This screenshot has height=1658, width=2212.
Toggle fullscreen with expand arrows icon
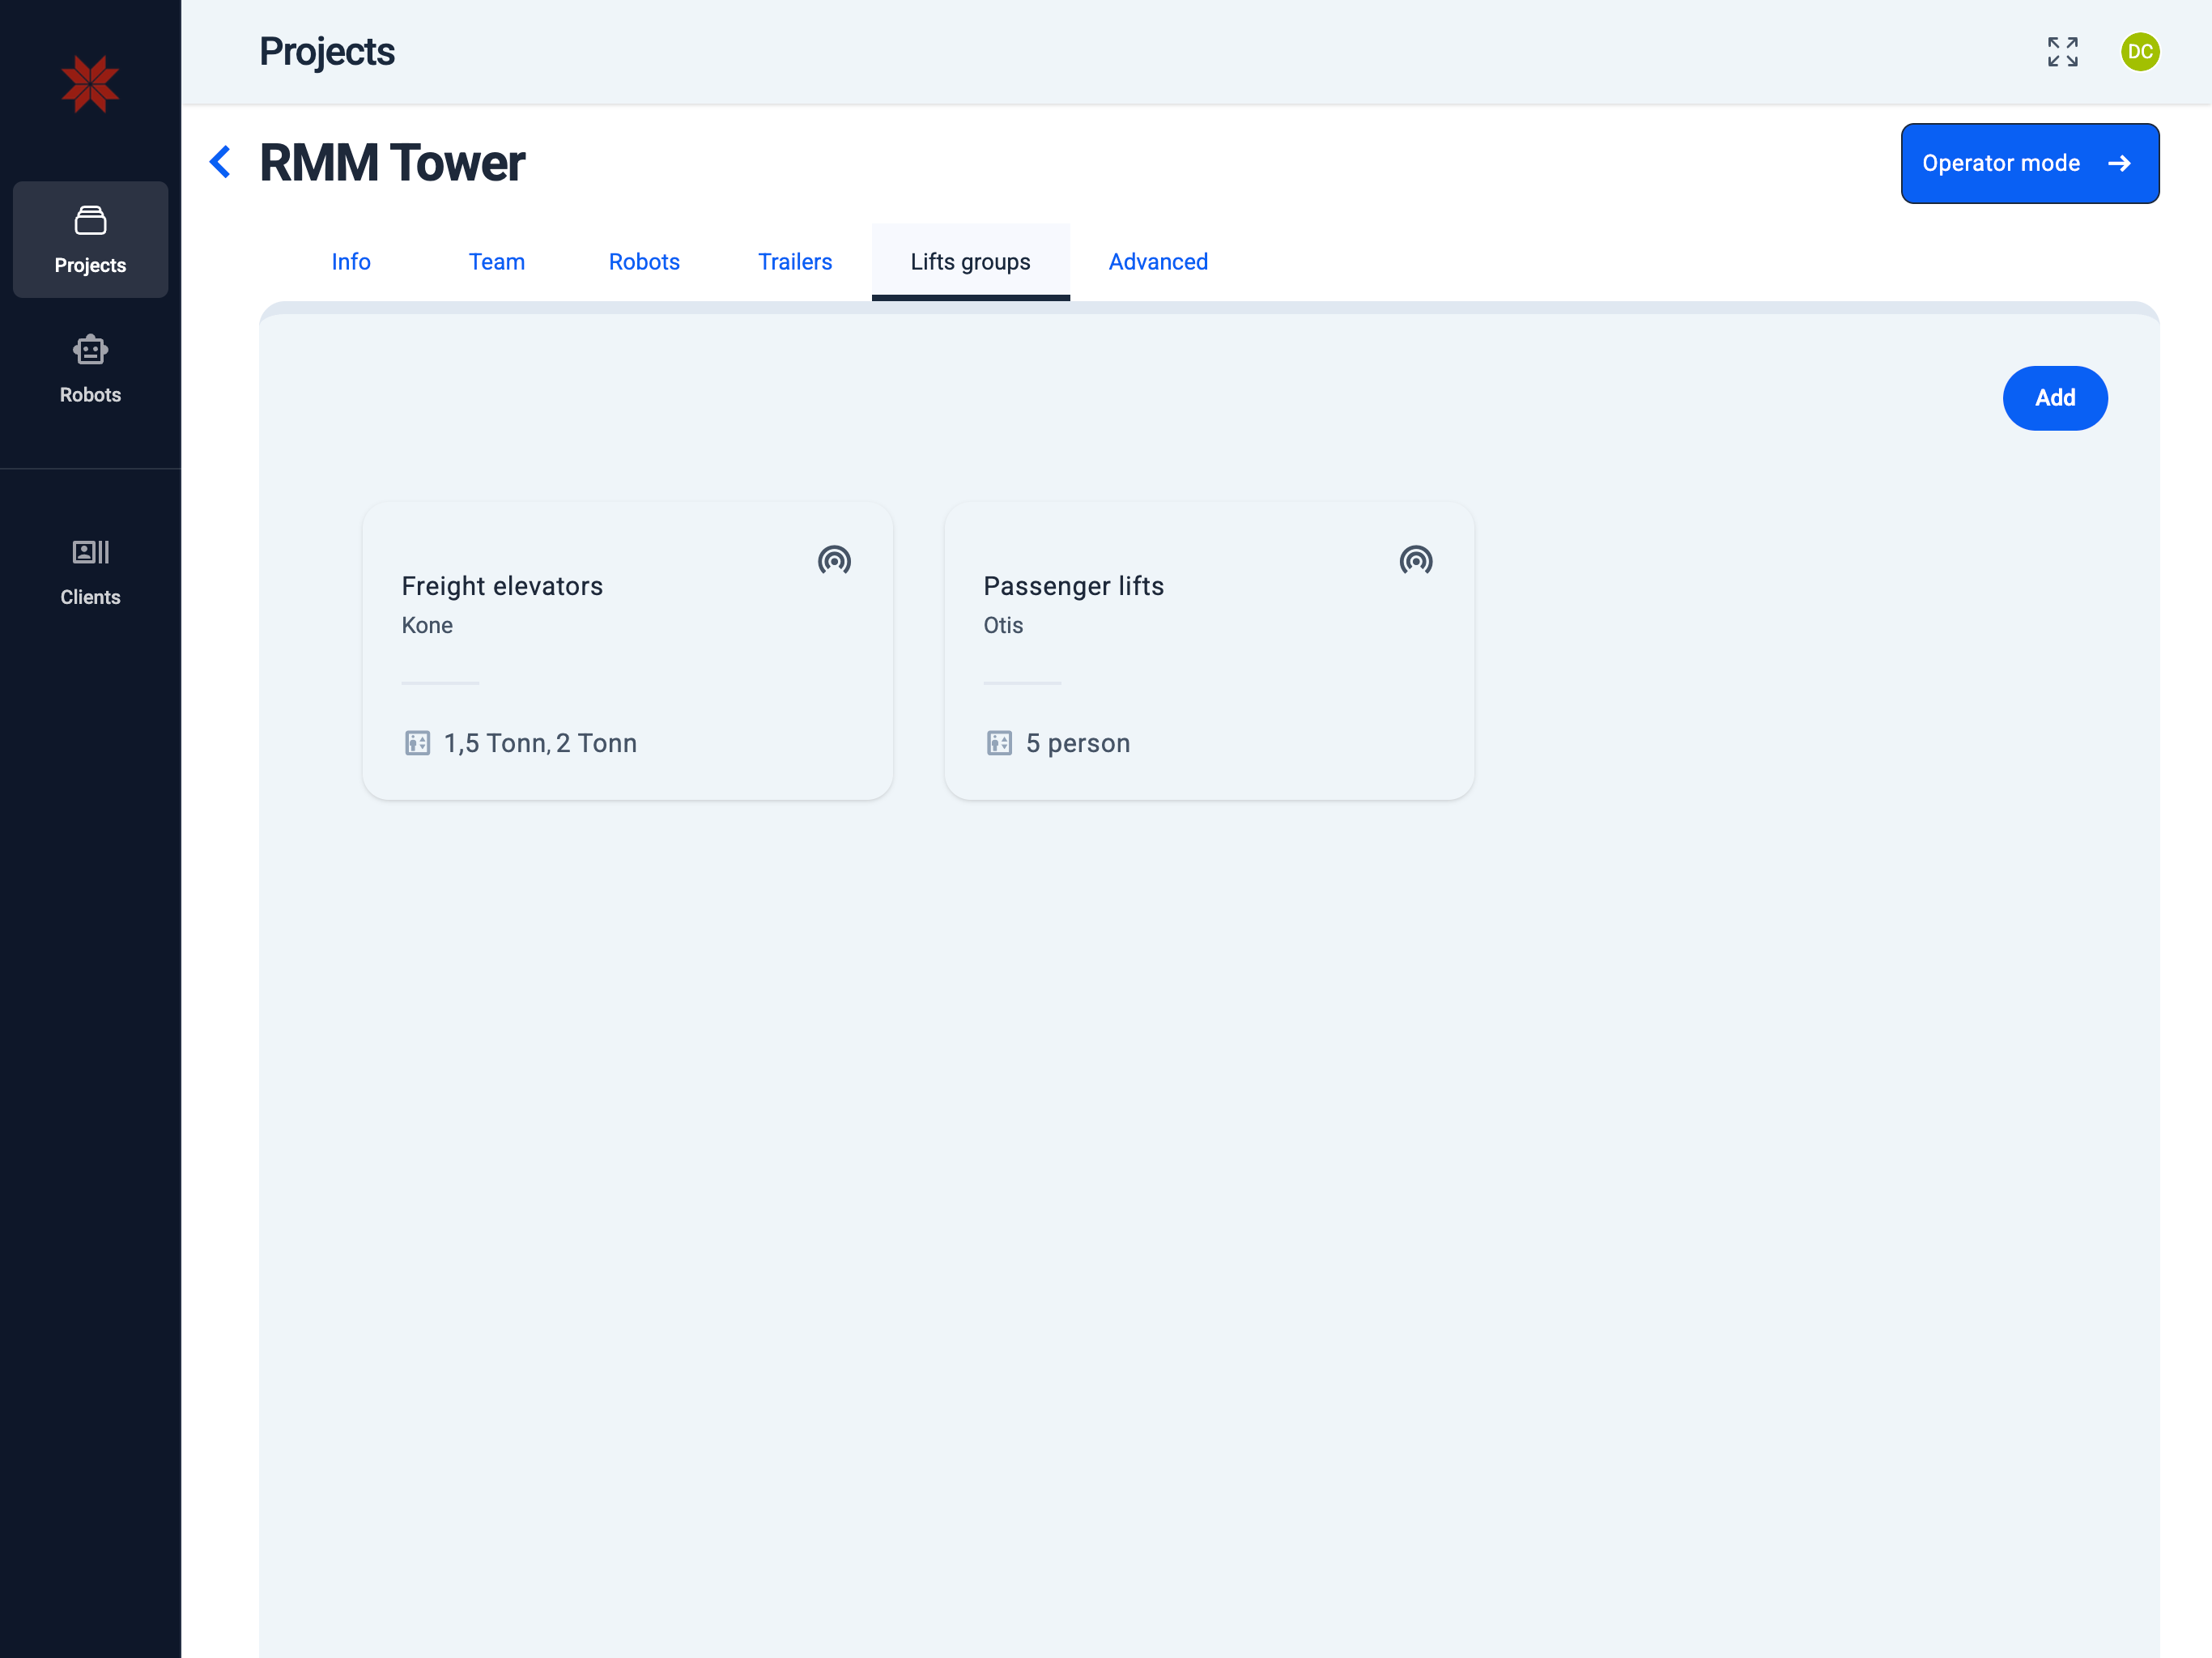coord(2062,52)
